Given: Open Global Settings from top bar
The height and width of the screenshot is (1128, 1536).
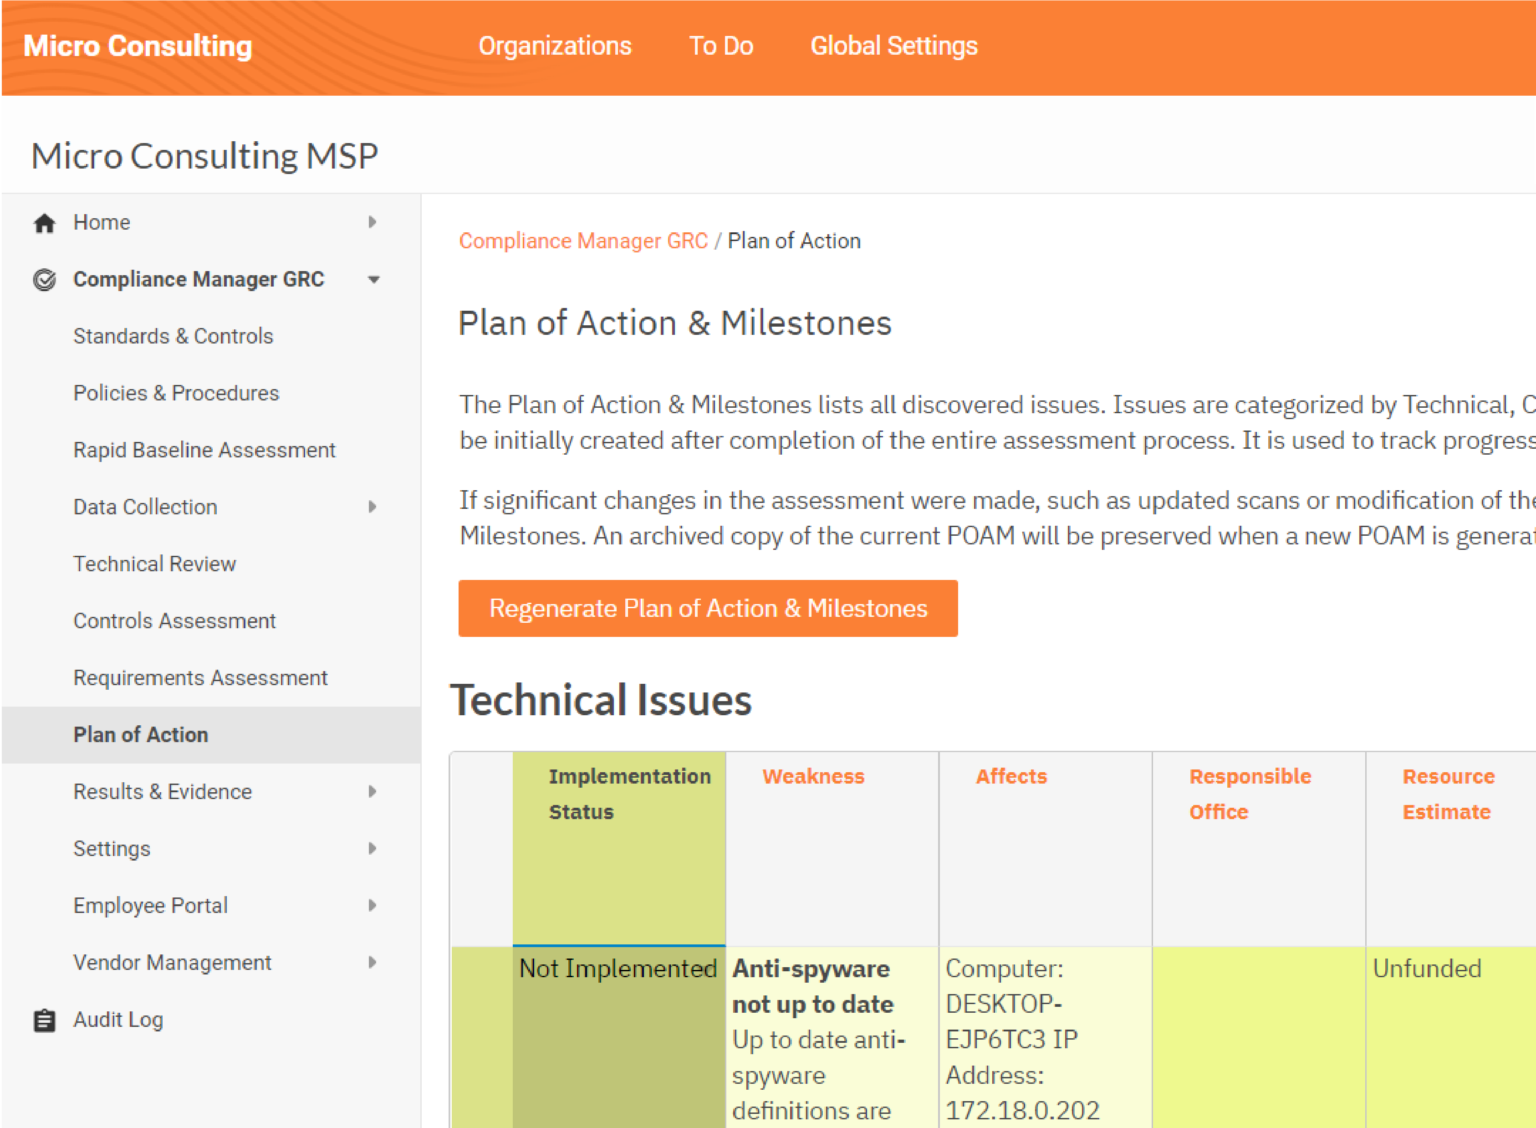Looking at the screenshot, I should coord(893,45).
